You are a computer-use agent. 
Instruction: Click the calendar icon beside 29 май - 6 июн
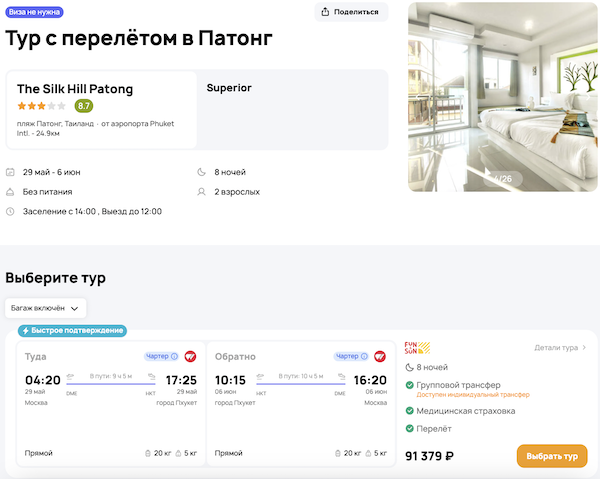coord(10,172)
